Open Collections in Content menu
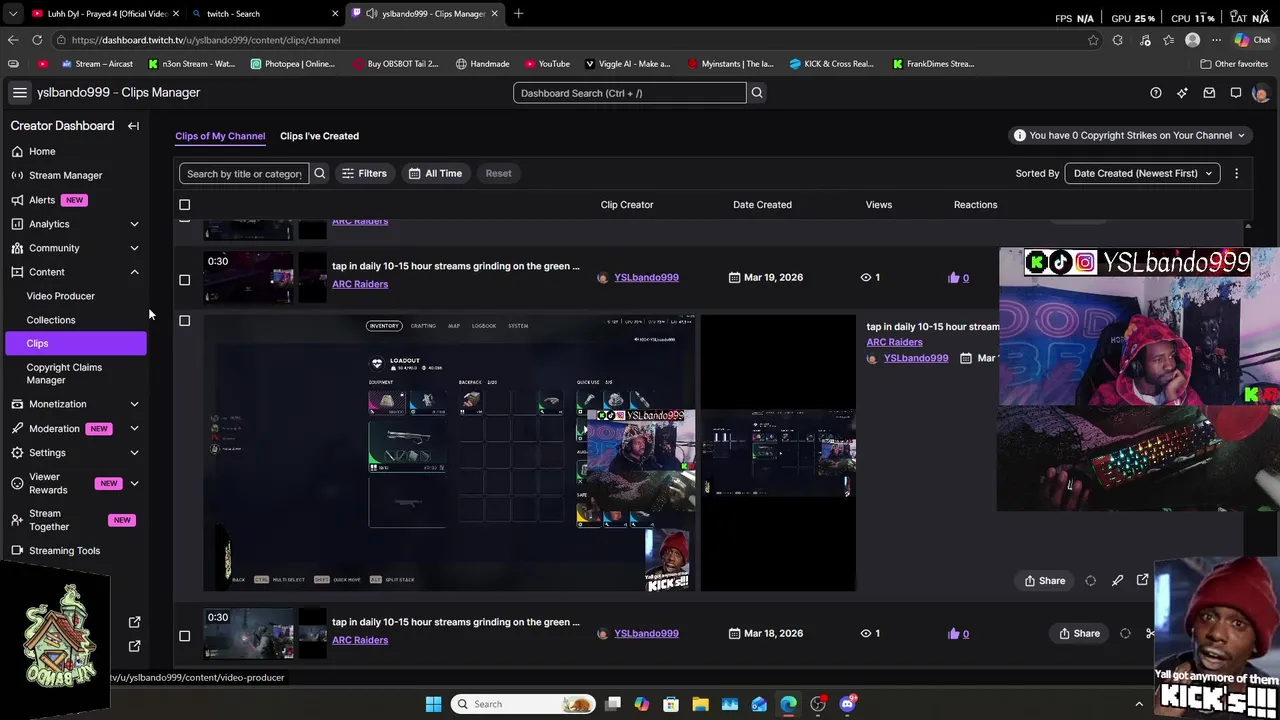The height and width of the screenshot is (720, 1280). click(x=51, y=320)
